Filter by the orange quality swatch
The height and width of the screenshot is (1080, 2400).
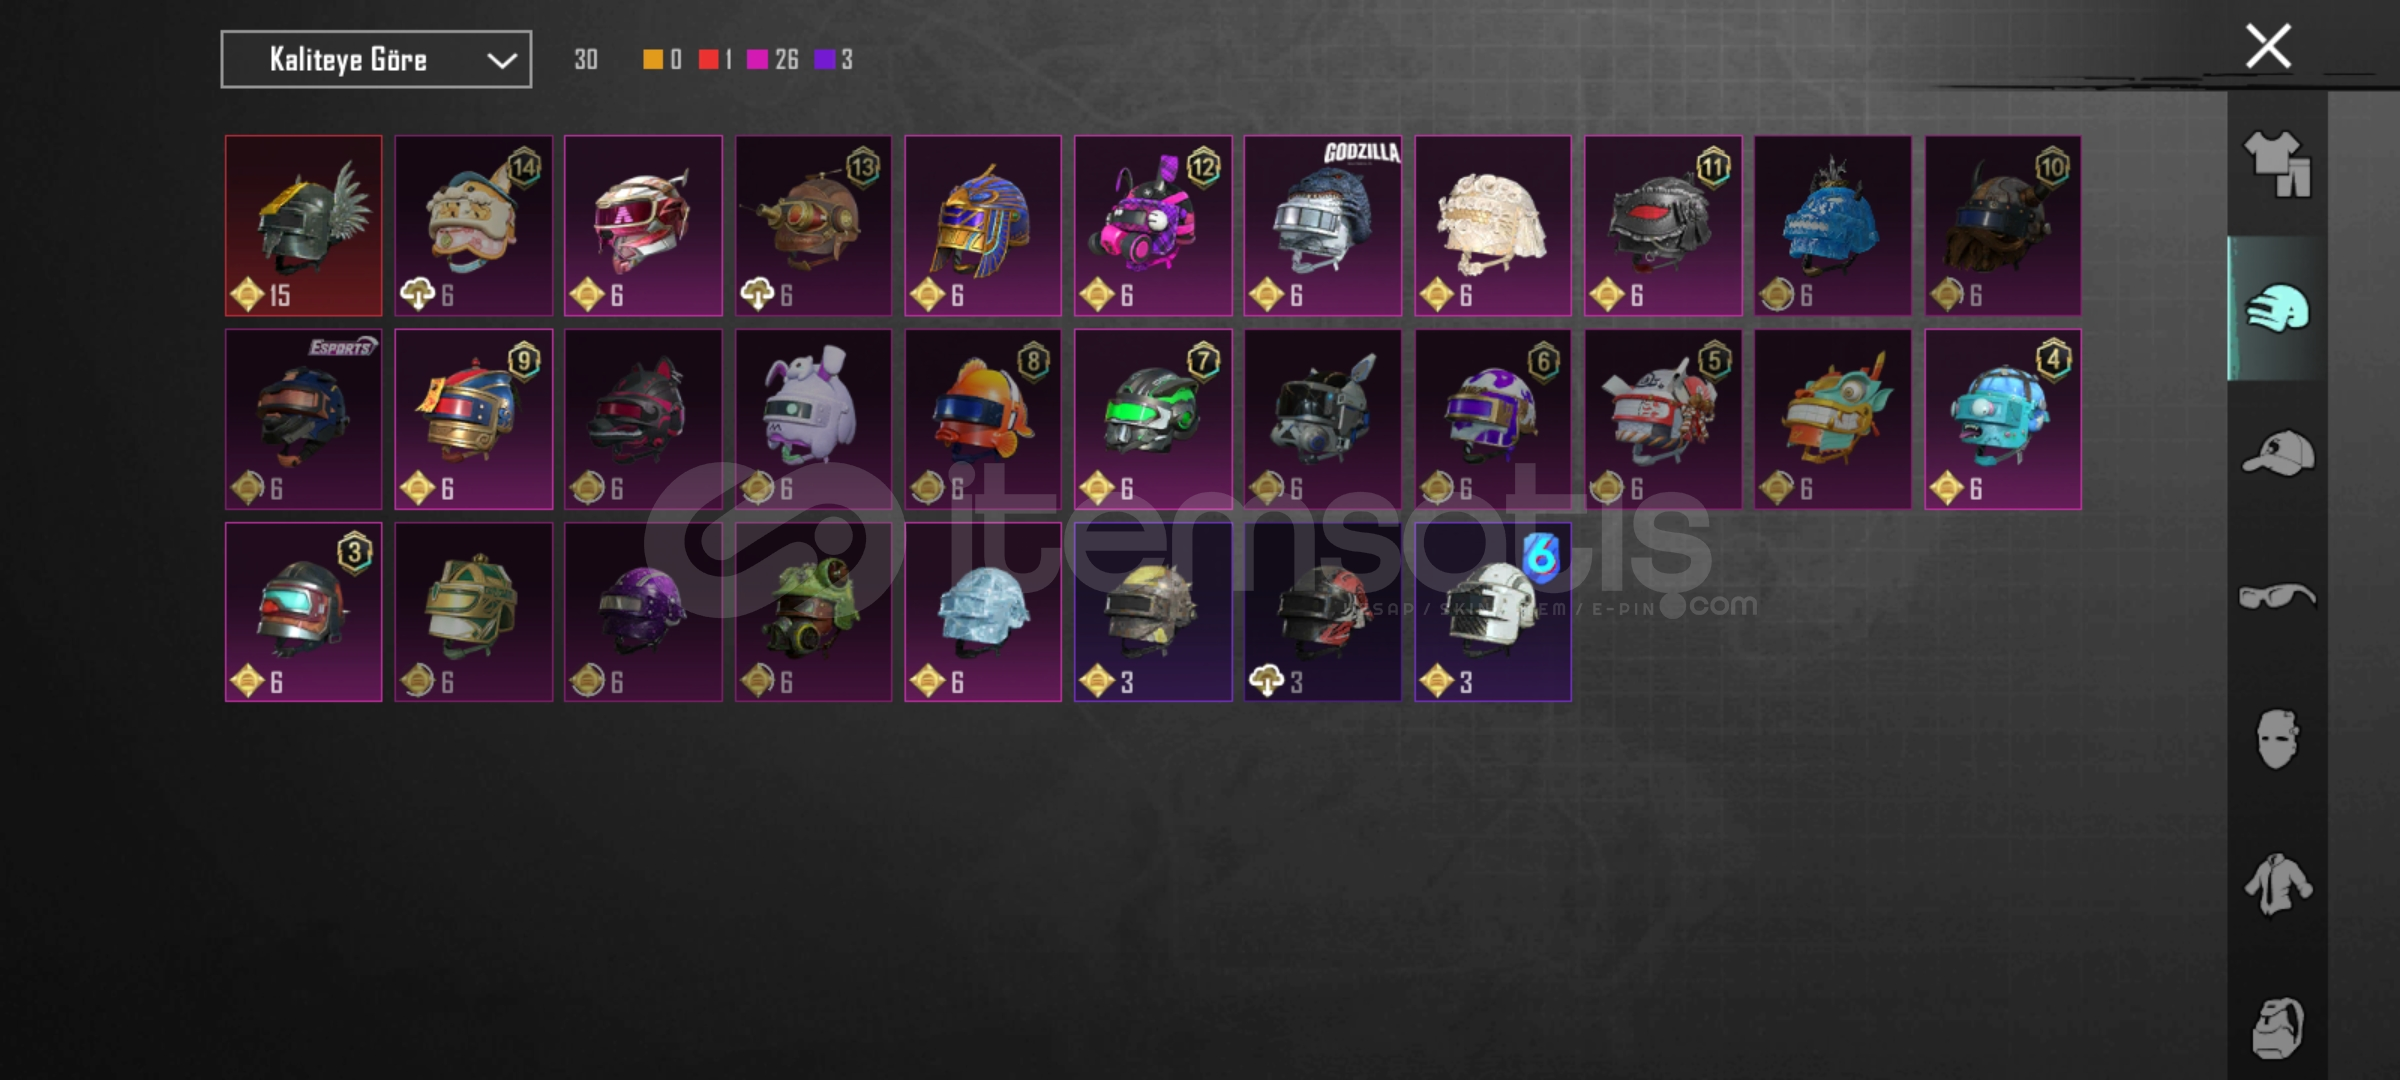pyautogui.click(x=652, y=60)
